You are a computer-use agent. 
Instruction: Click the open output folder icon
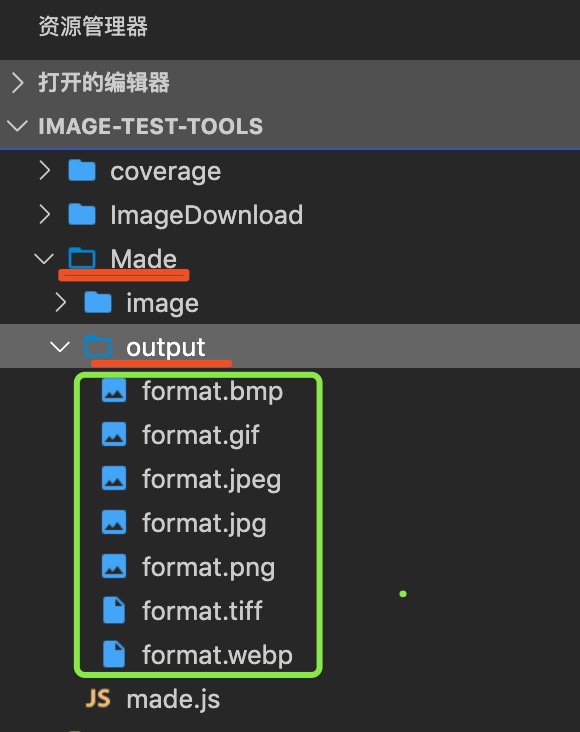(98, 346)
